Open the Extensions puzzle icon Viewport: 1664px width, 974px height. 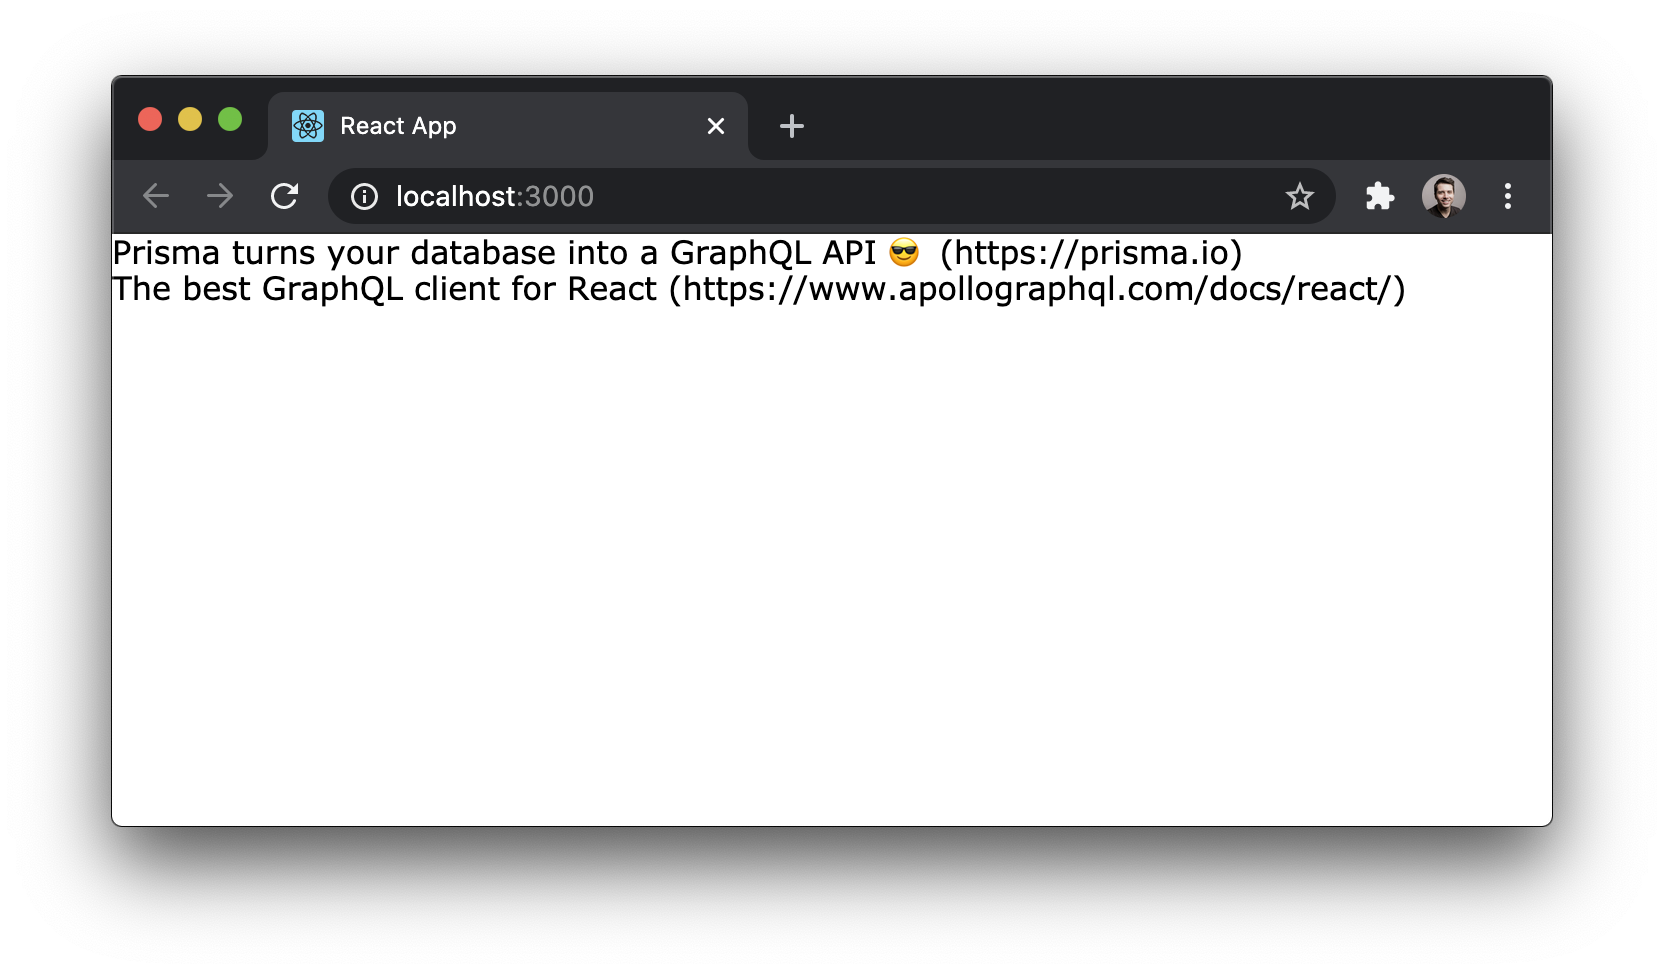1380,196
